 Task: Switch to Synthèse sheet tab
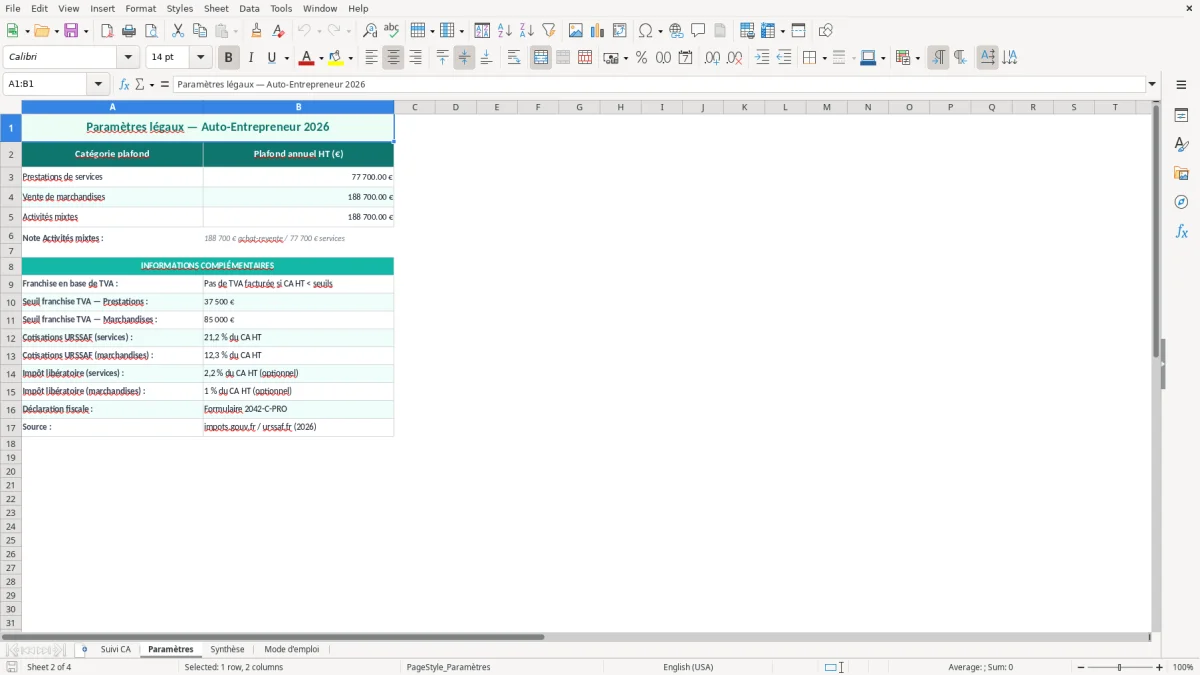pyautogui.click(x=228, y=649)
